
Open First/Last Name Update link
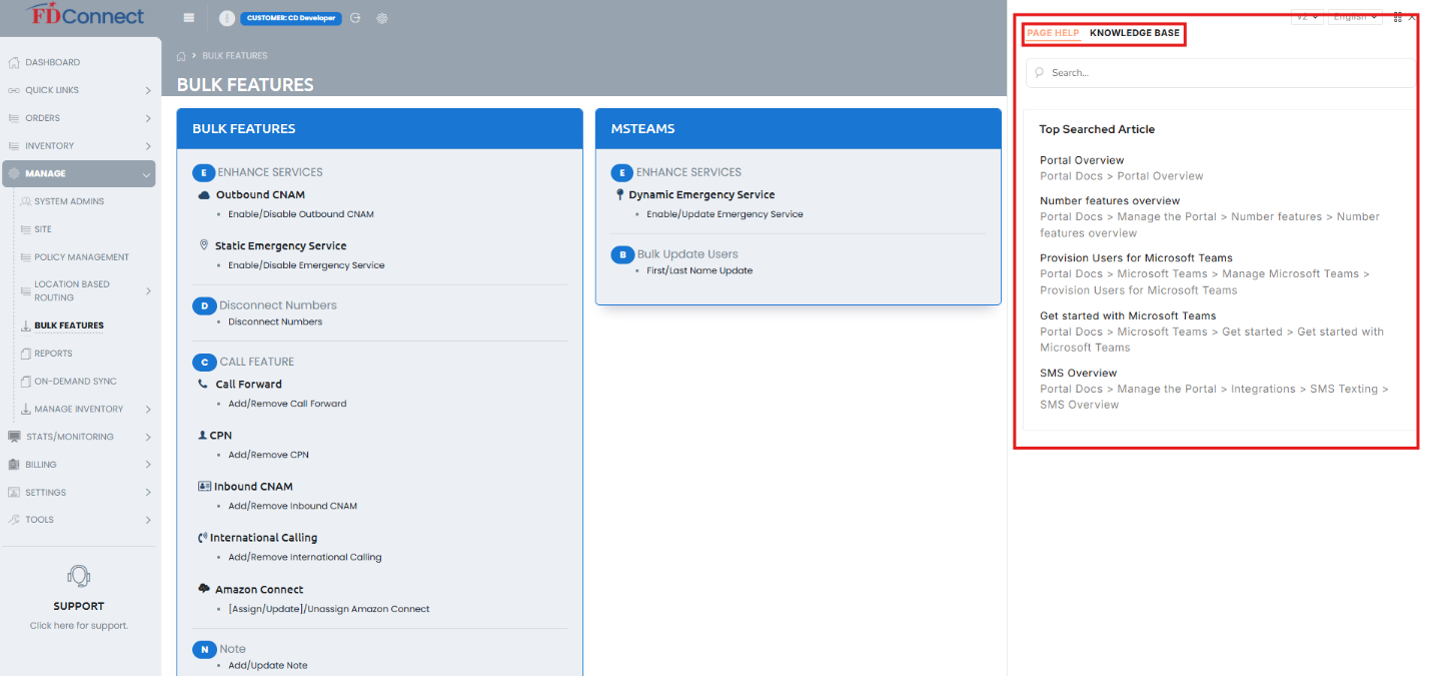pos(700,271)
